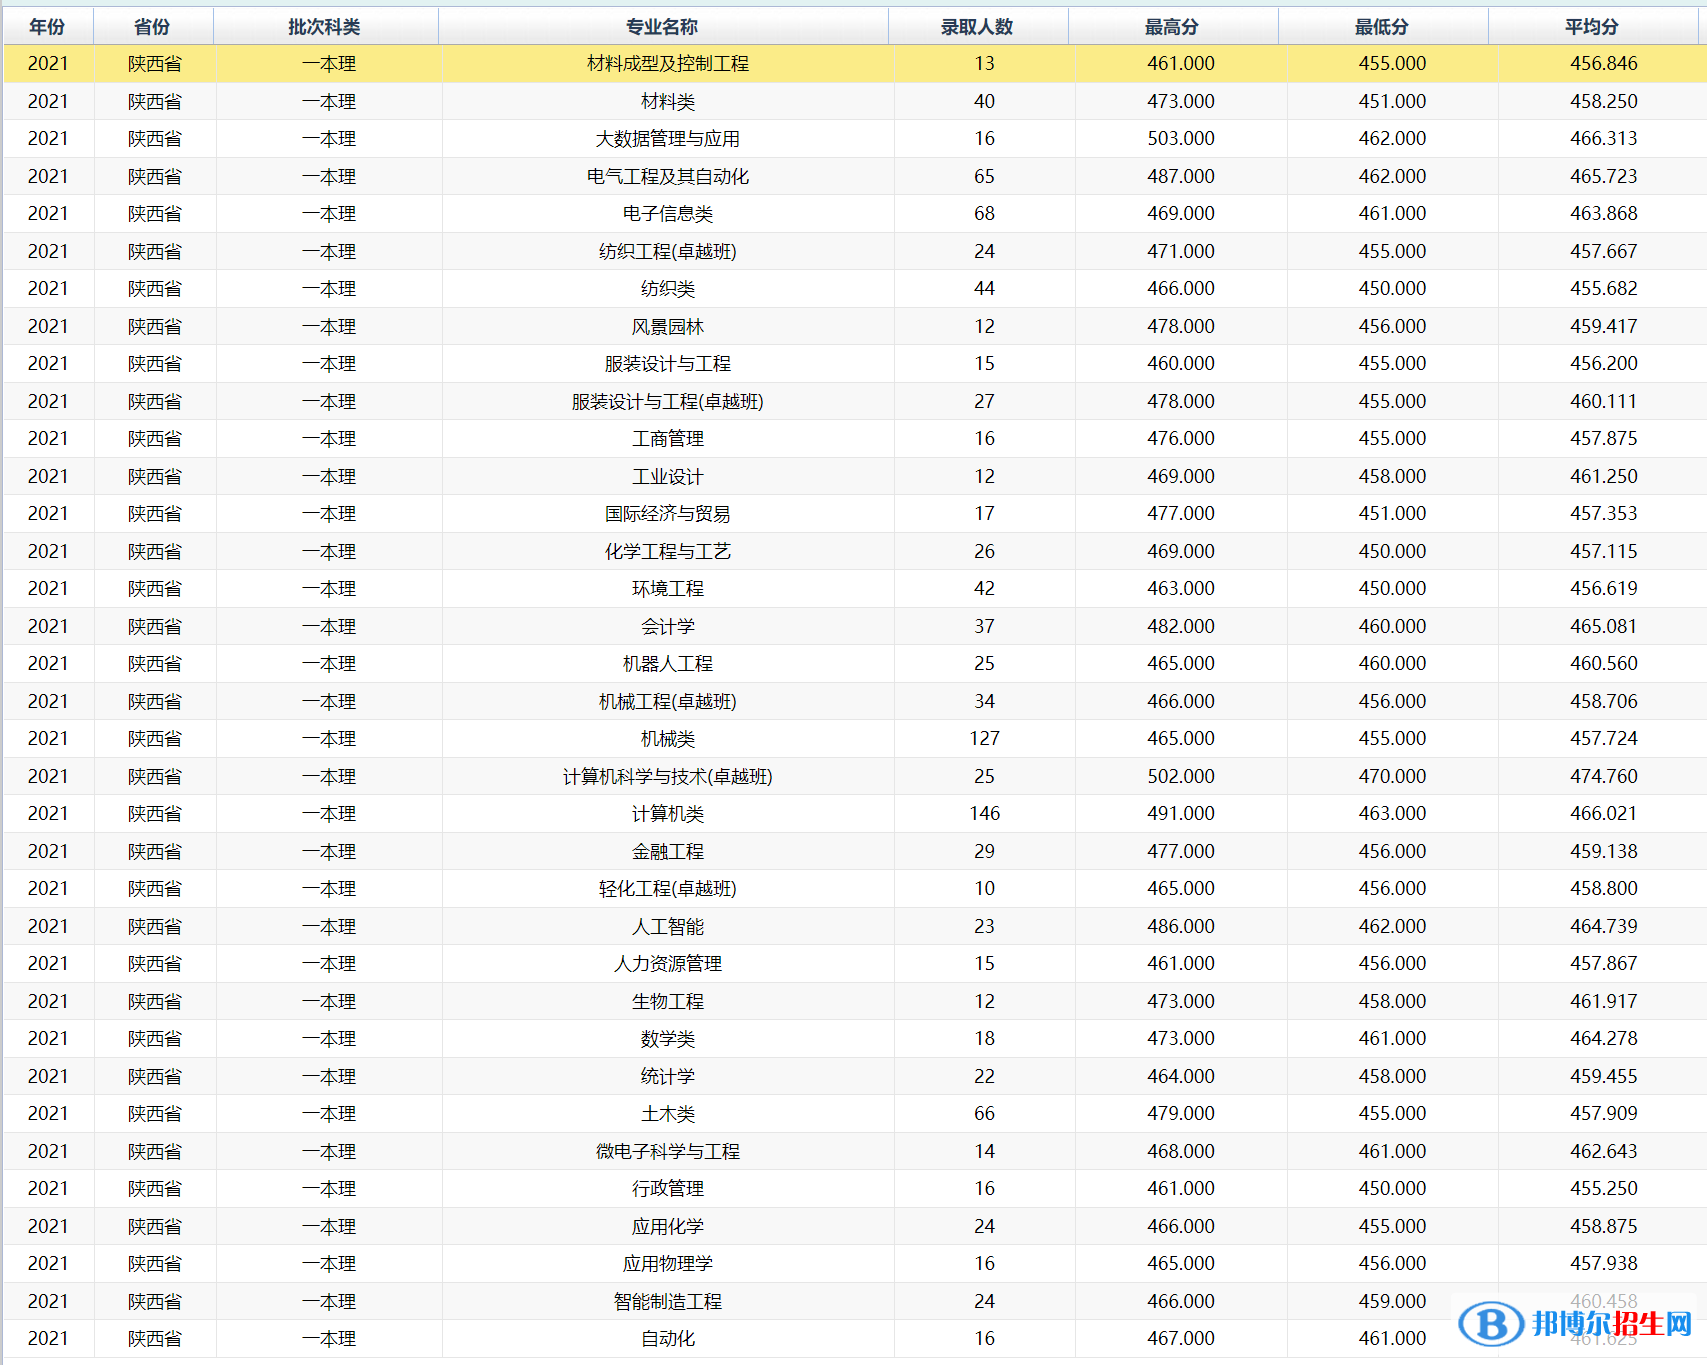Screen dimensions: 1707x1365
Task: Click the 平均分 column header
Action: click(x=1593, y=27)
